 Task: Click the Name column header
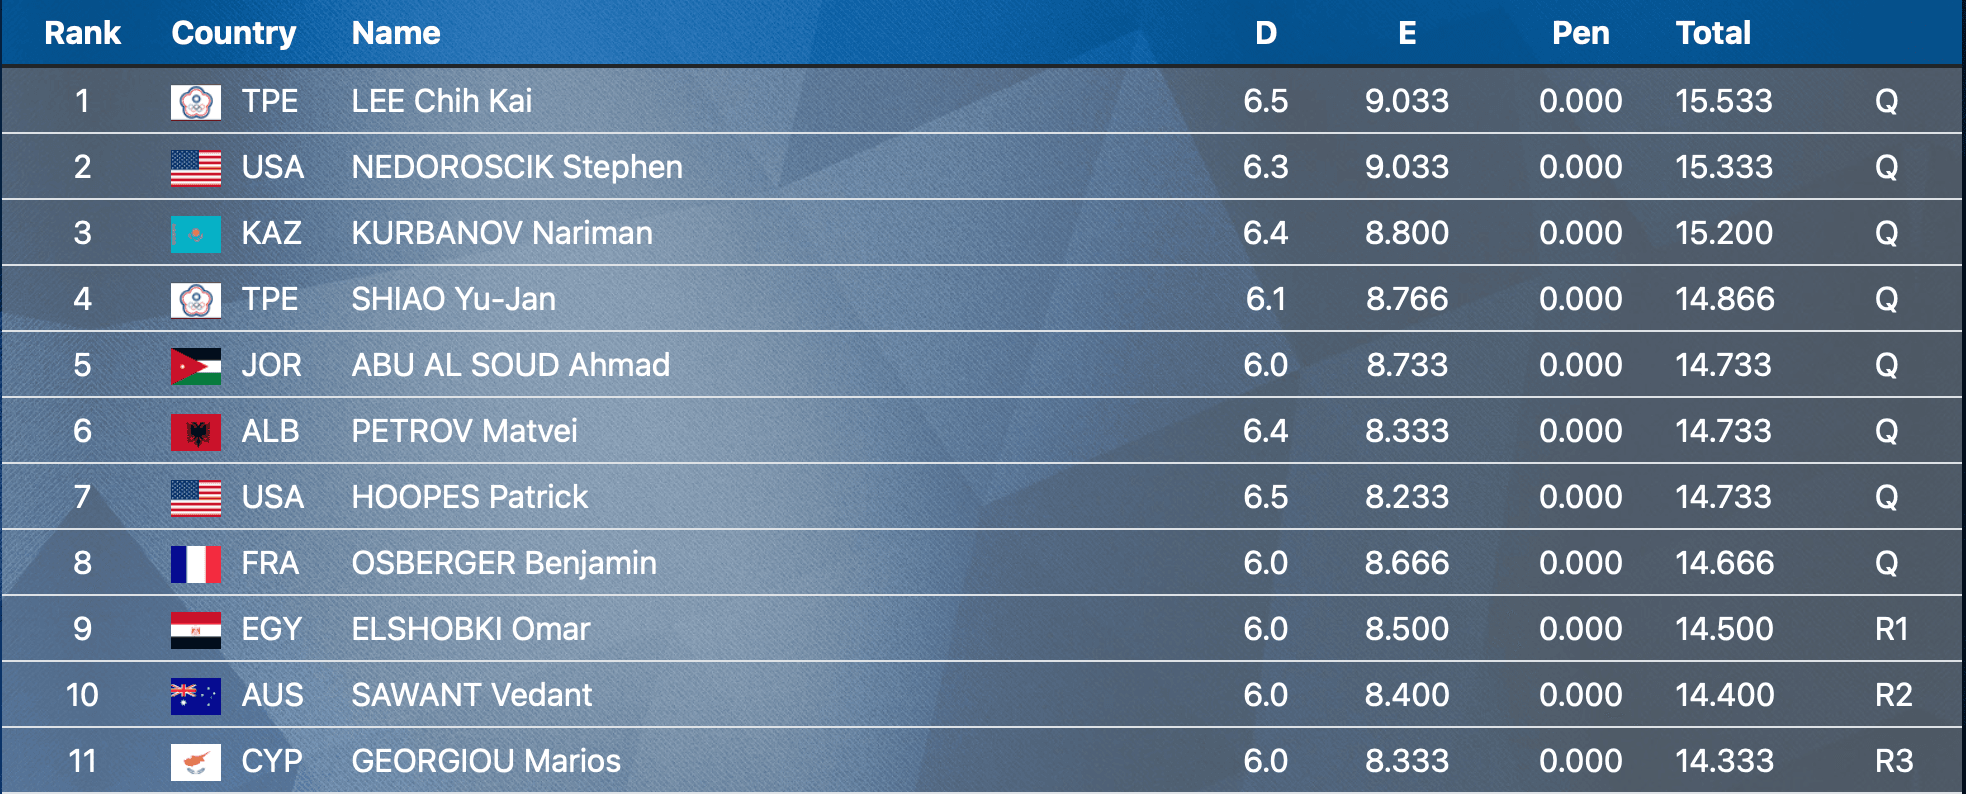point(396,33)
